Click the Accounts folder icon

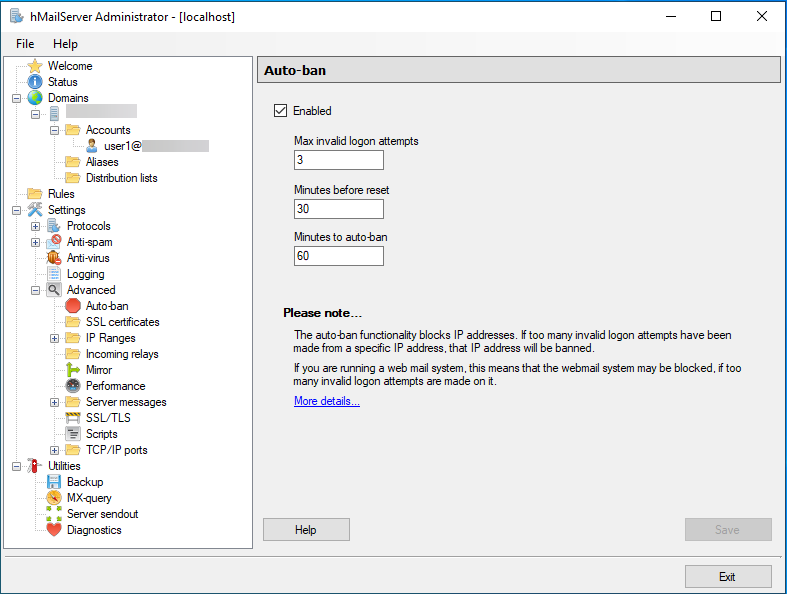point(73,130)
